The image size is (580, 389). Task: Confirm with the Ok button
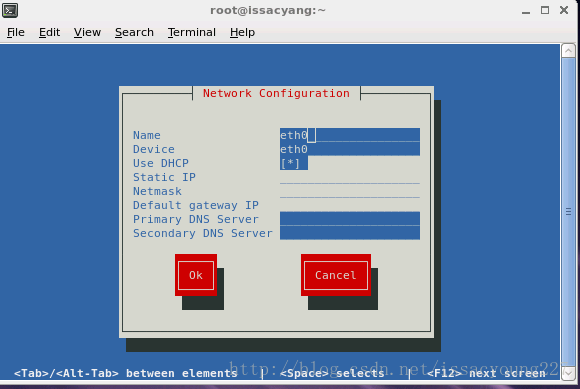(196, 275)
